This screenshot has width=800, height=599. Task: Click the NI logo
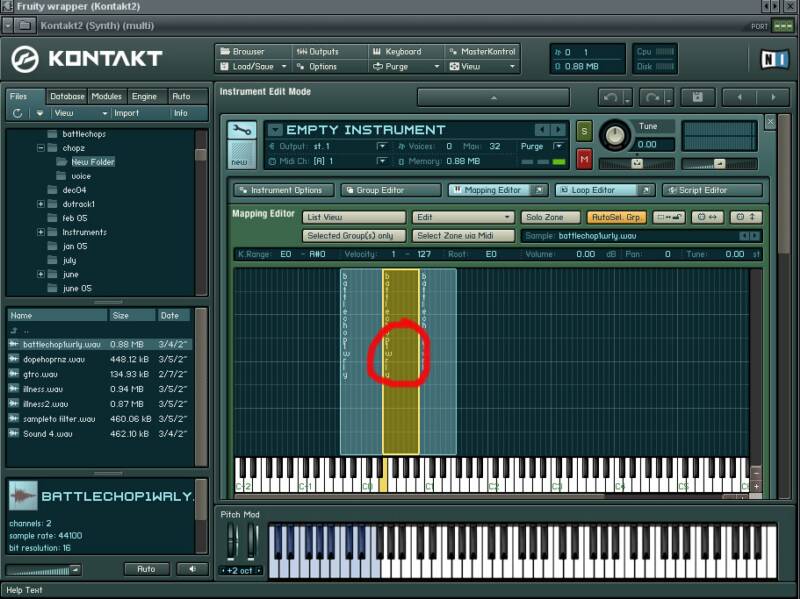tap(774, 60)
